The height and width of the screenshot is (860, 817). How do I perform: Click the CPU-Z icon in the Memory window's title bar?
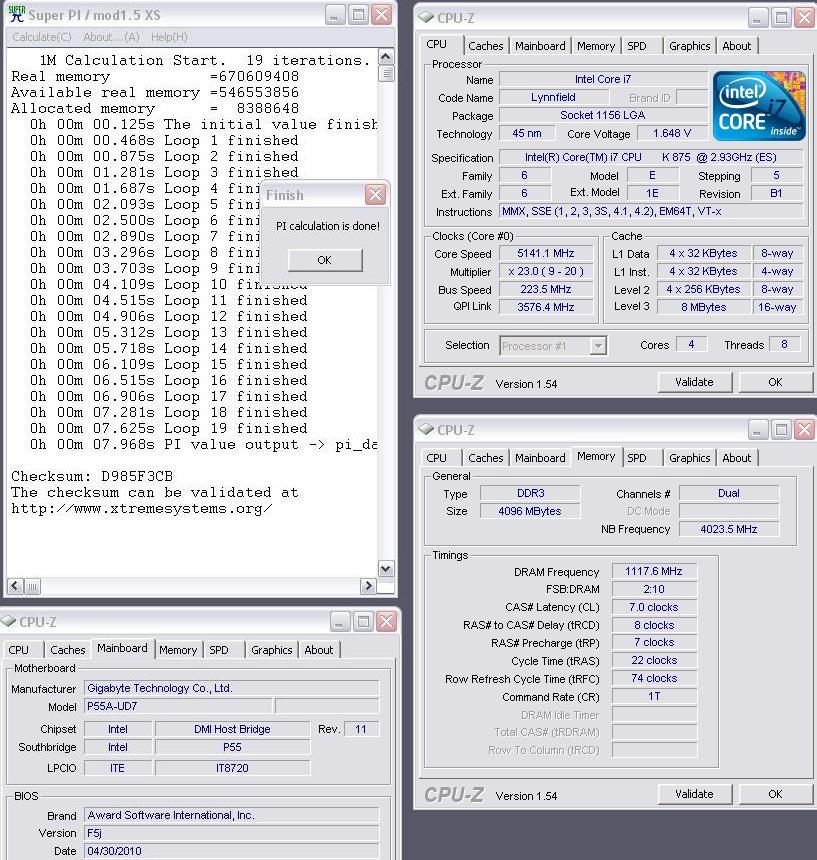(426, 429)
